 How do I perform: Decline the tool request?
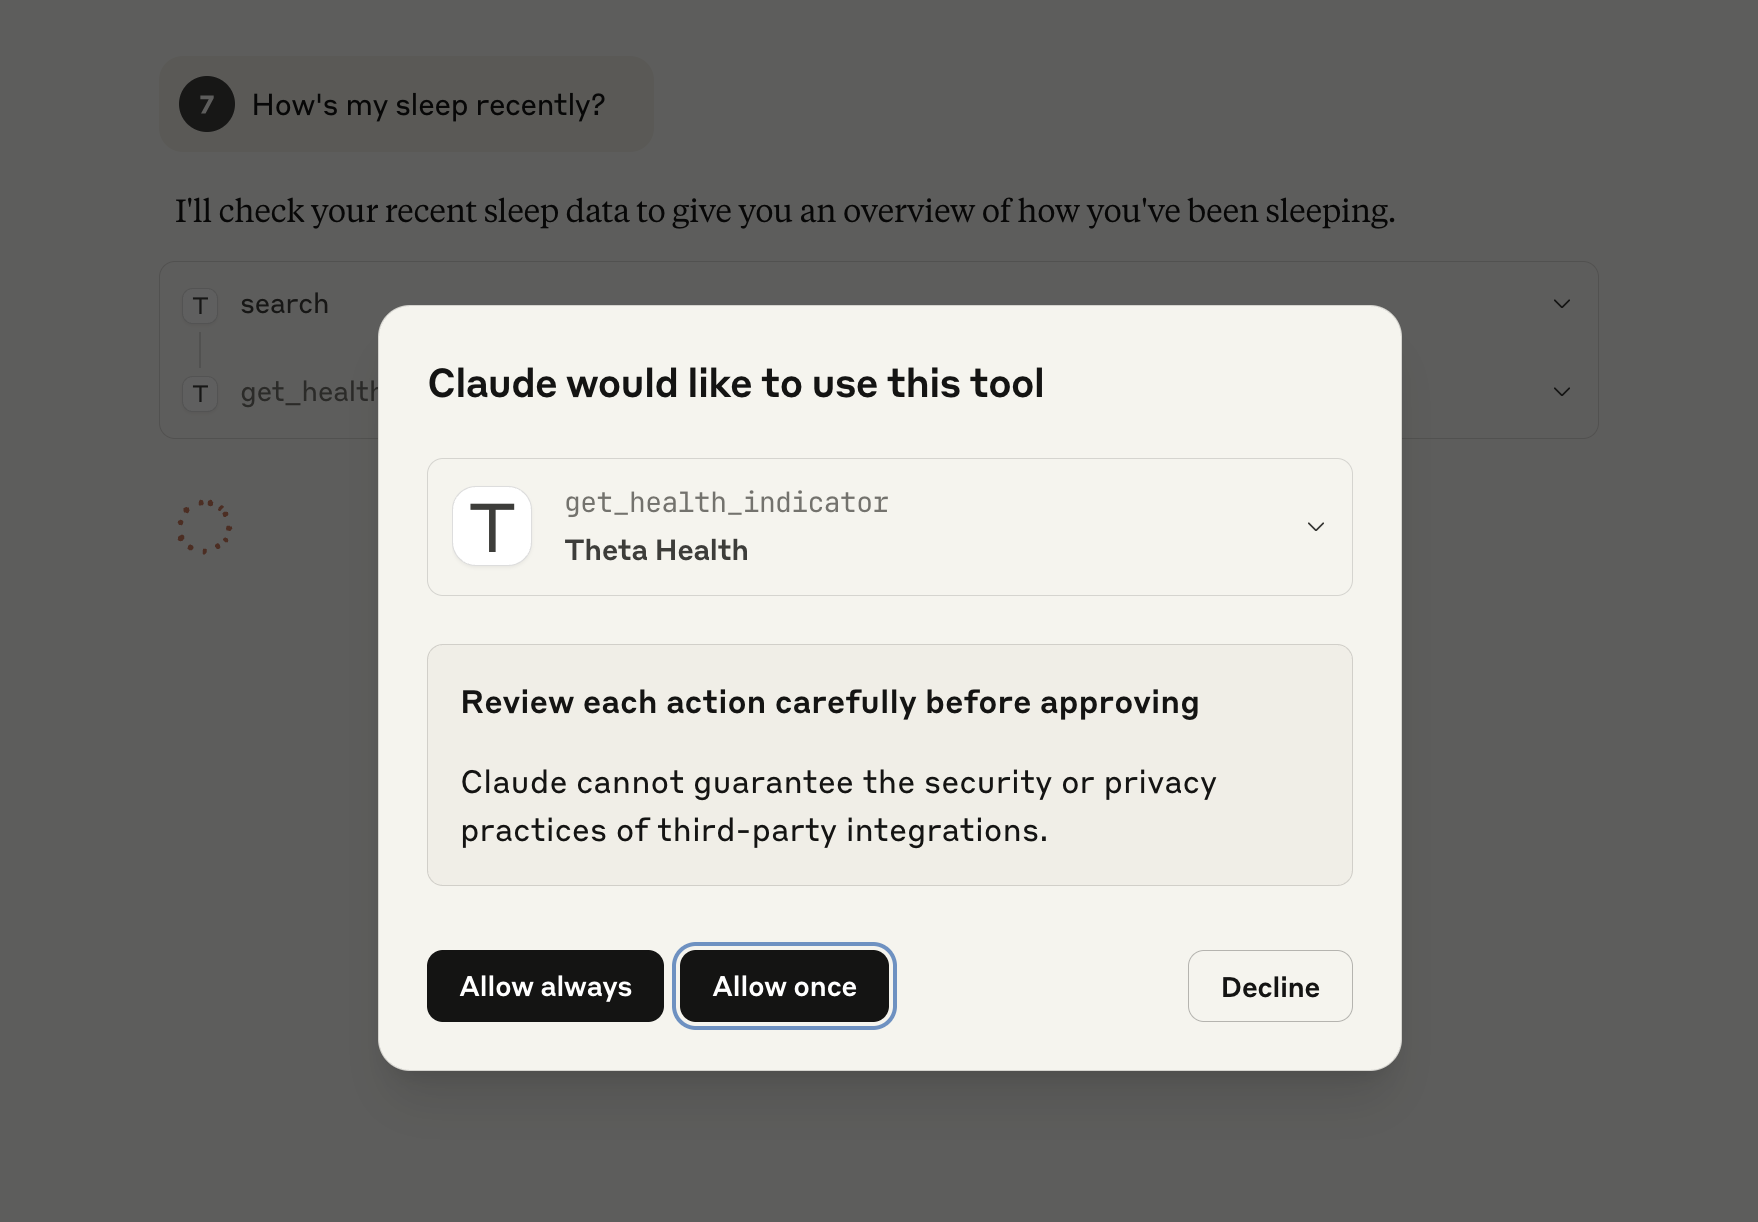point(1269,986)
